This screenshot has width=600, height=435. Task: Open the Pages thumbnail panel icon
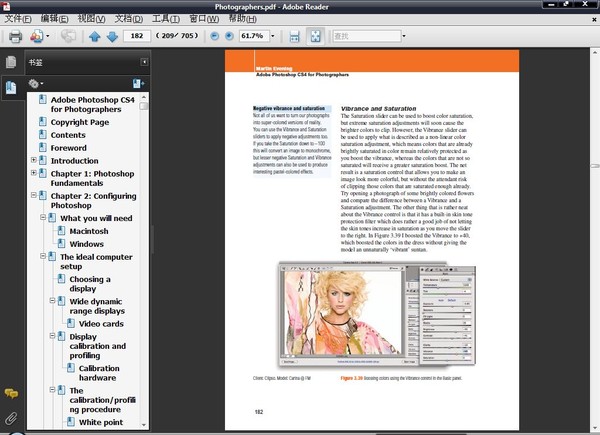(x=11, y=64)
